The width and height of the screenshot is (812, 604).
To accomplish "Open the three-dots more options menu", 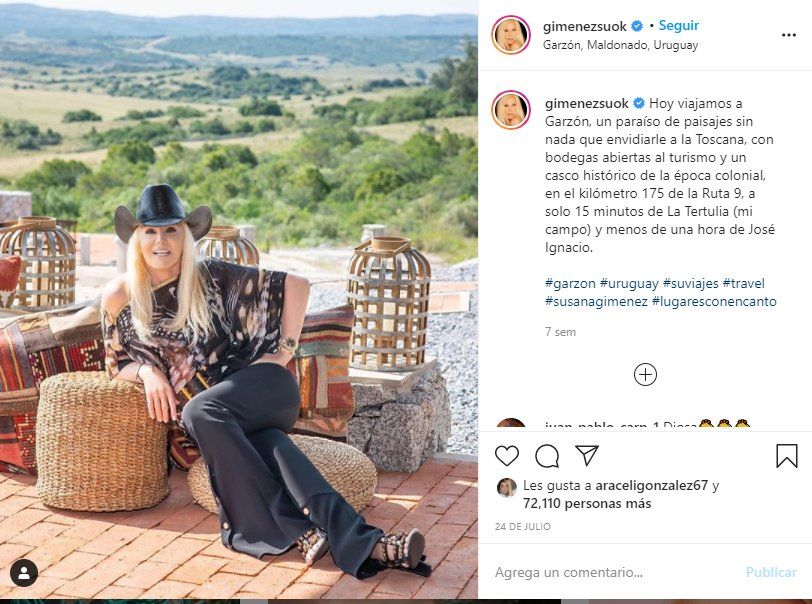I will 789,35.
